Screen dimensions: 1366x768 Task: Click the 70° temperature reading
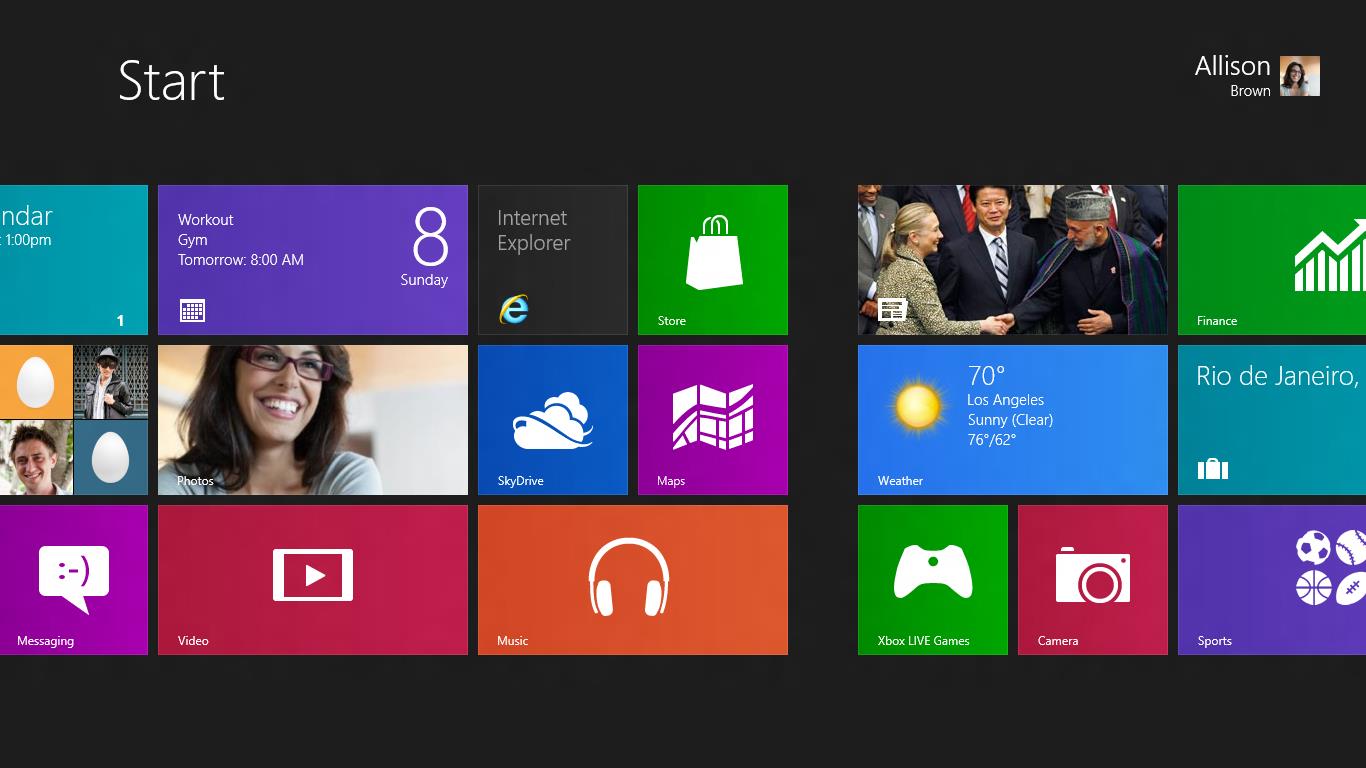click(x=986, y=376)
